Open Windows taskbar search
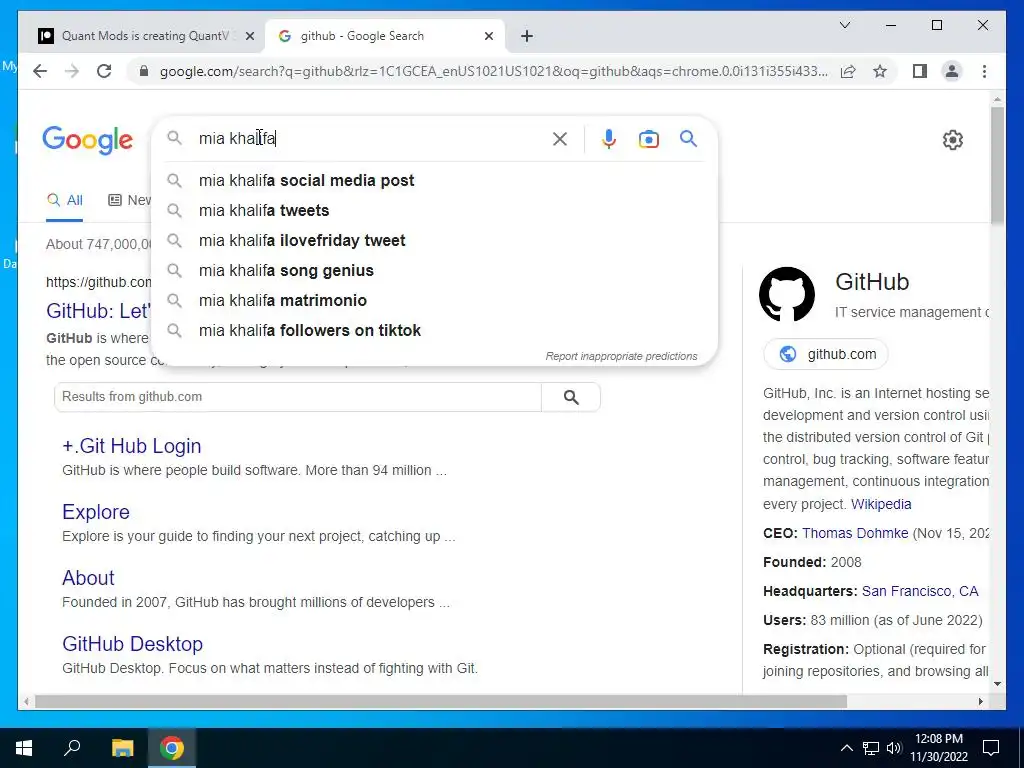 click(x=72, y=748)
